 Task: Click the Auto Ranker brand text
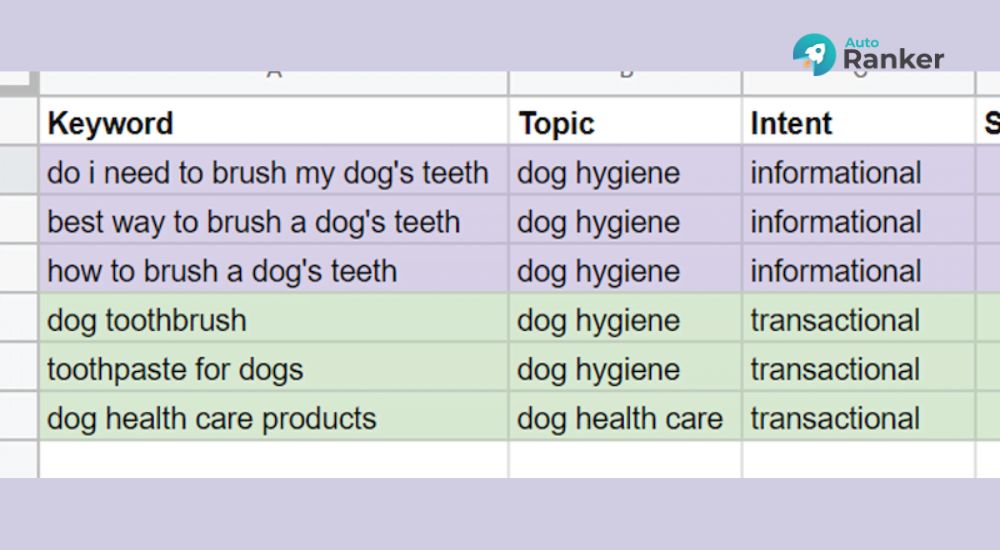click(893, 54)
